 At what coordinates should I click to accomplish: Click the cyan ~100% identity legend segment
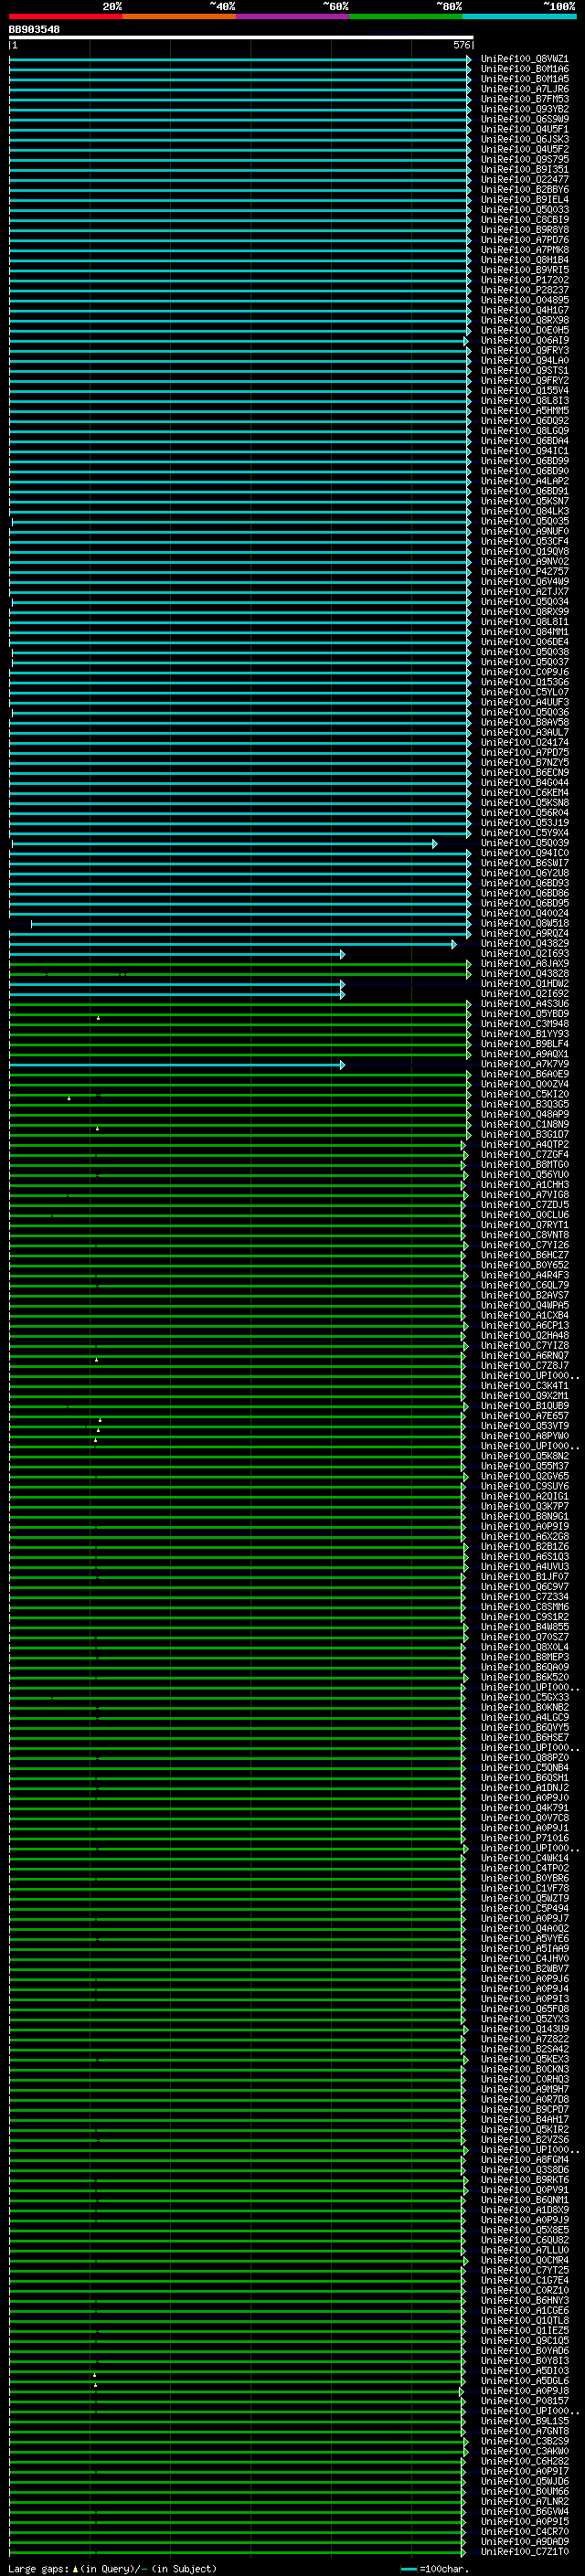point(519,16)
